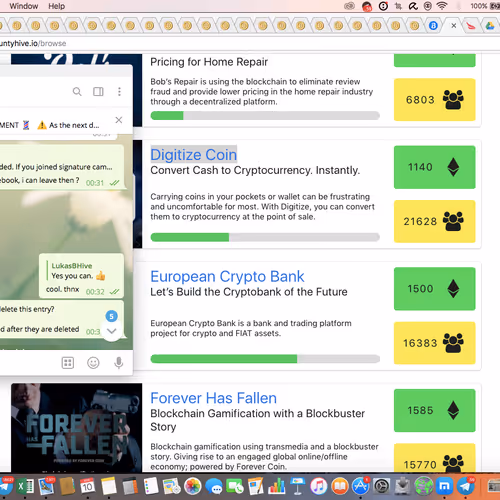500x500 pixels.
Task: Click the Ethereum diamond icon beside 1140
Action: click(453, 167)
